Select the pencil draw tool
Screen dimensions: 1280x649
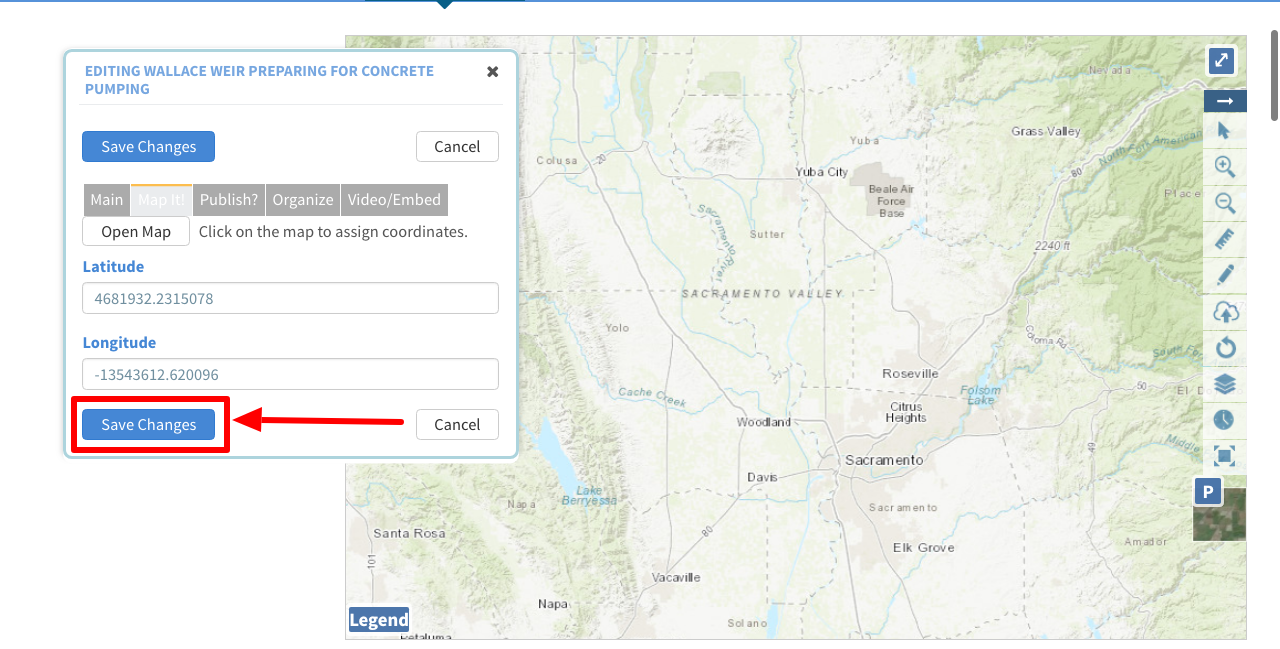(x=1225, y=276)
